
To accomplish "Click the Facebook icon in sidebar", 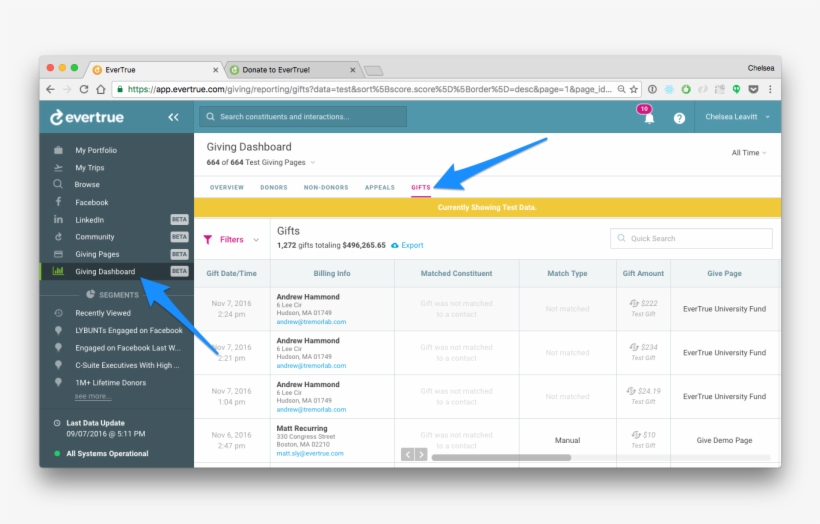I will pyautogui.click(x=58, y=202).
